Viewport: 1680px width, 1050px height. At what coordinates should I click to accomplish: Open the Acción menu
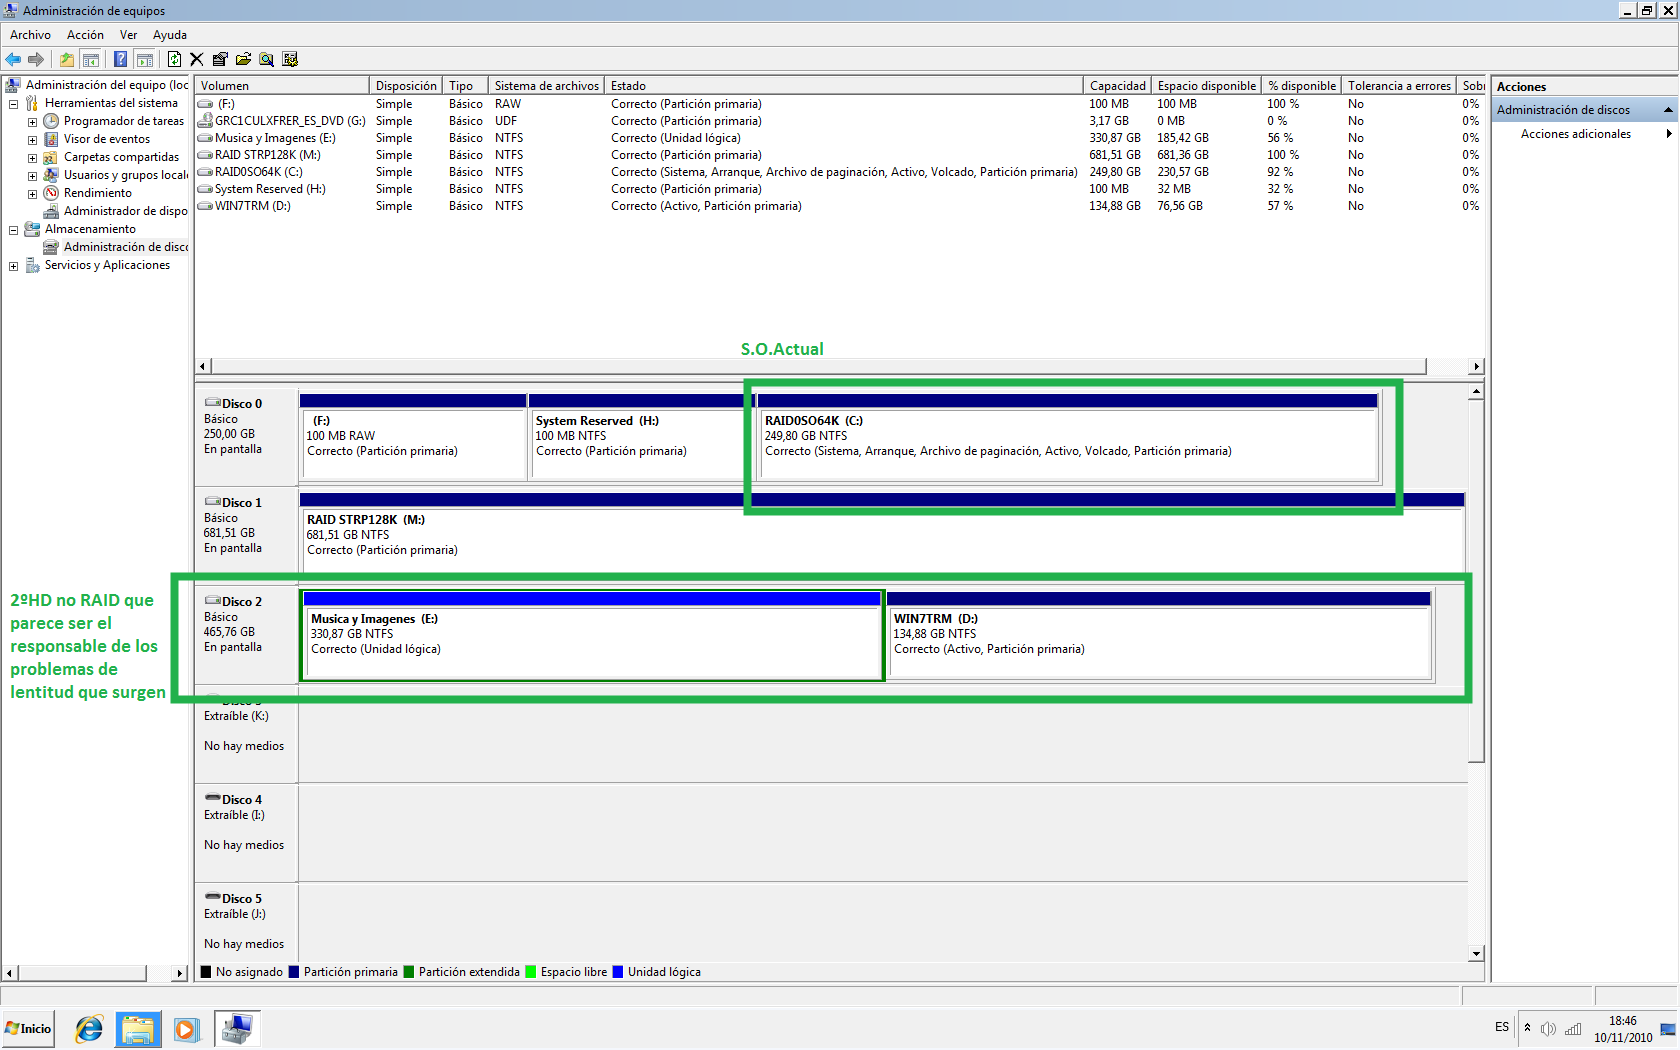click(85, 35)
